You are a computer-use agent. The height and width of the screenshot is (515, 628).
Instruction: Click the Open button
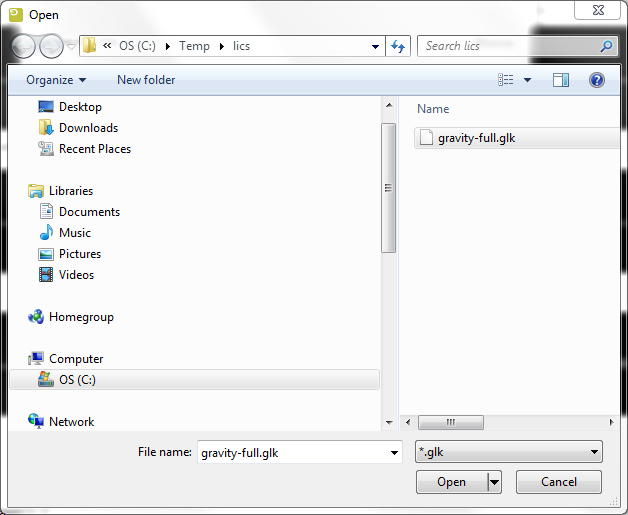pyautogui.click(x=451, y=482)
